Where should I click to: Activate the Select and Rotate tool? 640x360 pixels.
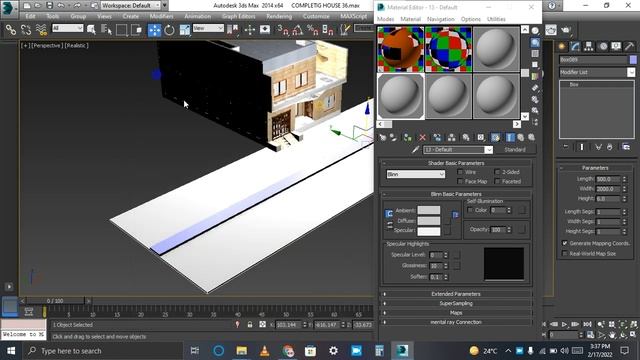169,30
